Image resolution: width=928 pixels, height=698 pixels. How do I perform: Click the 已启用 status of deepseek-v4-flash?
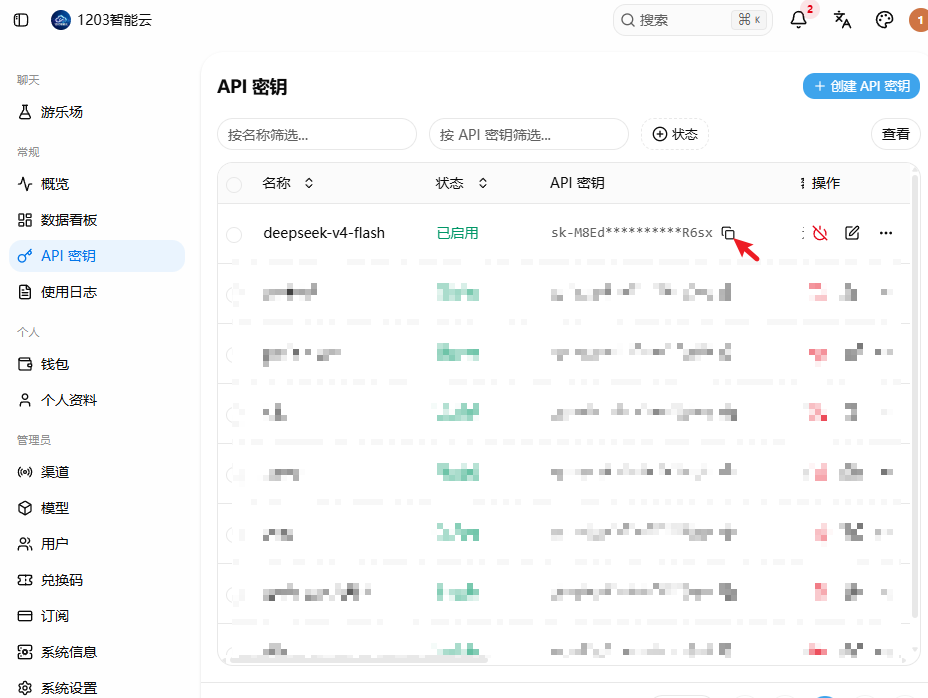[457, 233]
